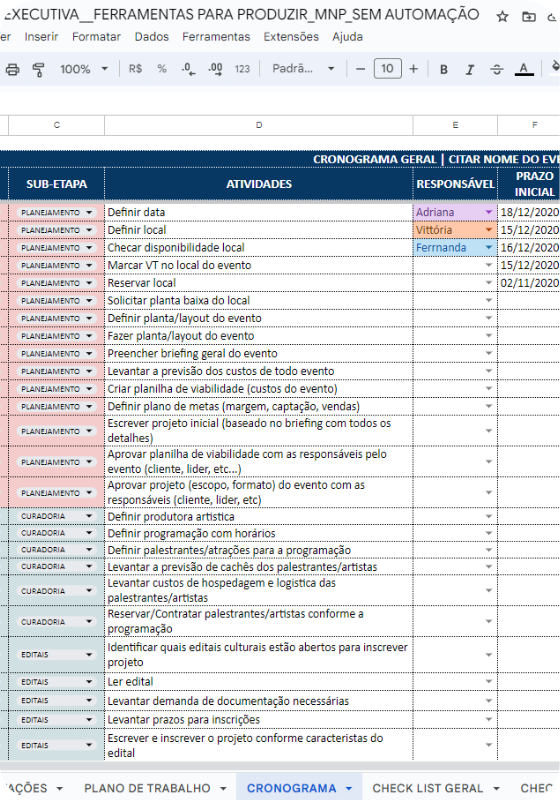This screenshot has height=800, width=560.
Task: Open the Inserir menu
Action: coord(41,37)
